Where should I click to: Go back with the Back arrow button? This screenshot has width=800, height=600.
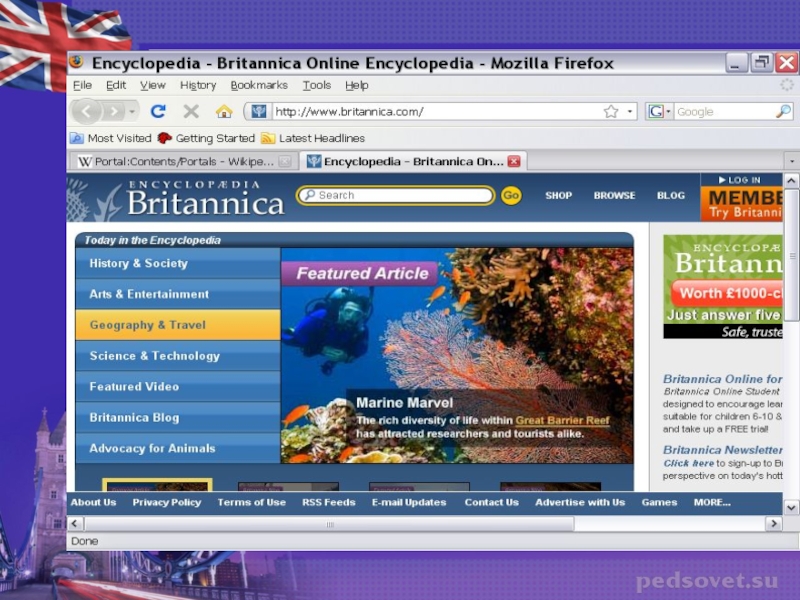tap(86, 111)
